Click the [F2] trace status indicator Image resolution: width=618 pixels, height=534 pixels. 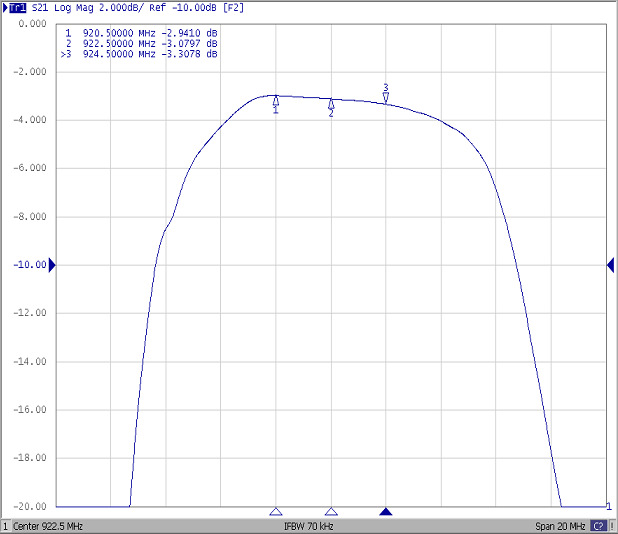tap(234, 8)
